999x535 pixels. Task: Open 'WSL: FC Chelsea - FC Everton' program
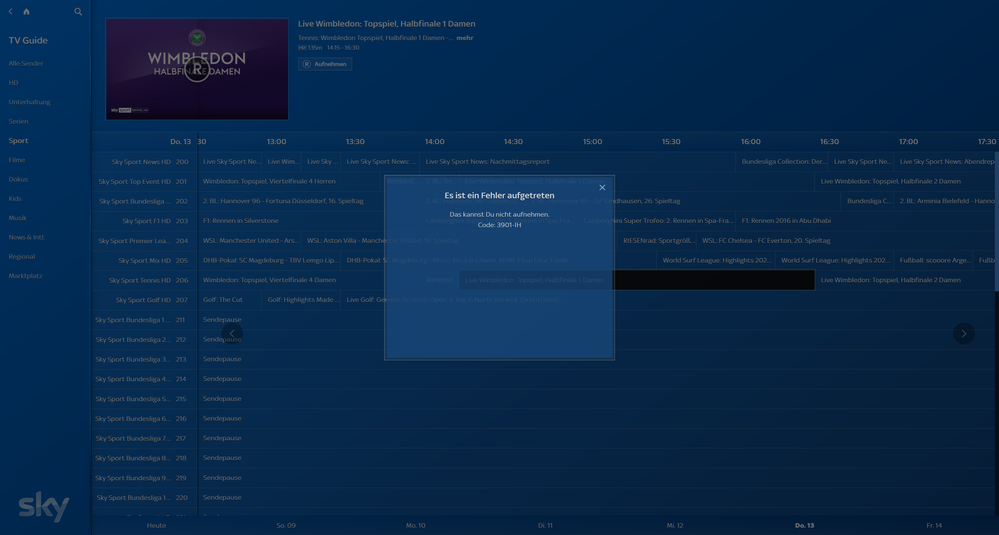click(846, 241)
